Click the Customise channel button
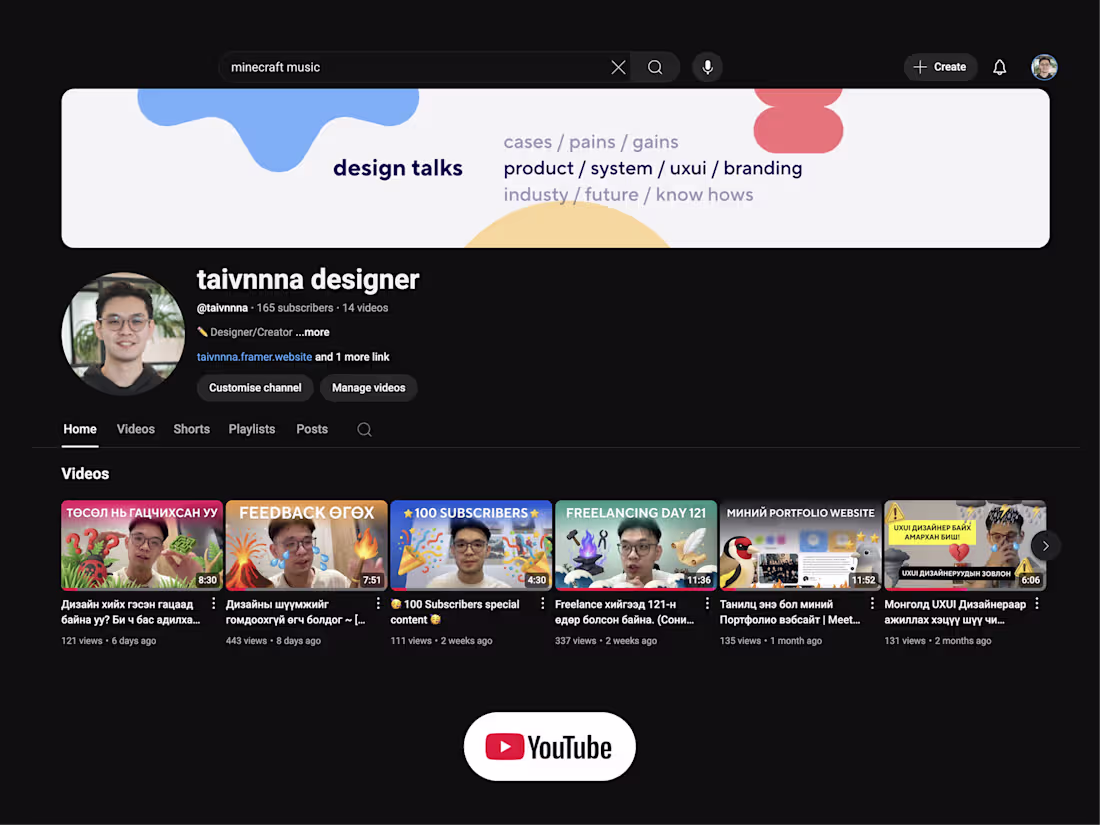 pos(254,388)
